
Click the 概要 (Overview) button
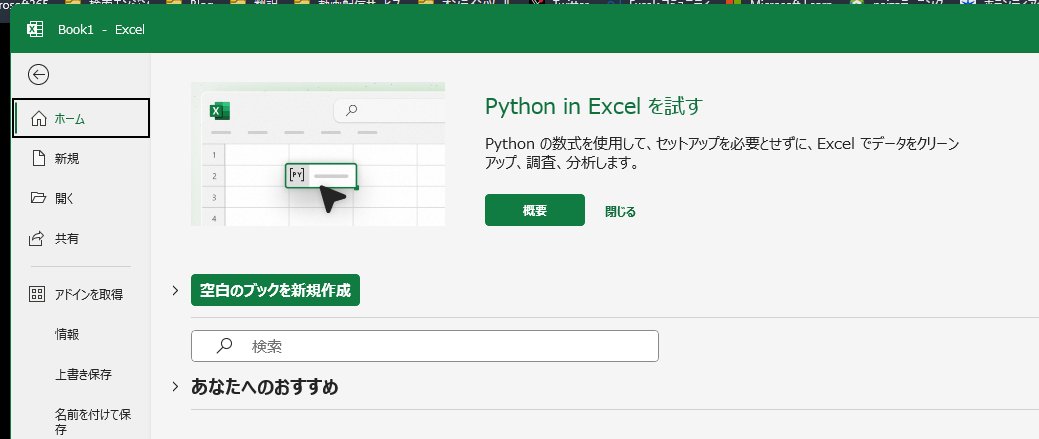point(535,210)
